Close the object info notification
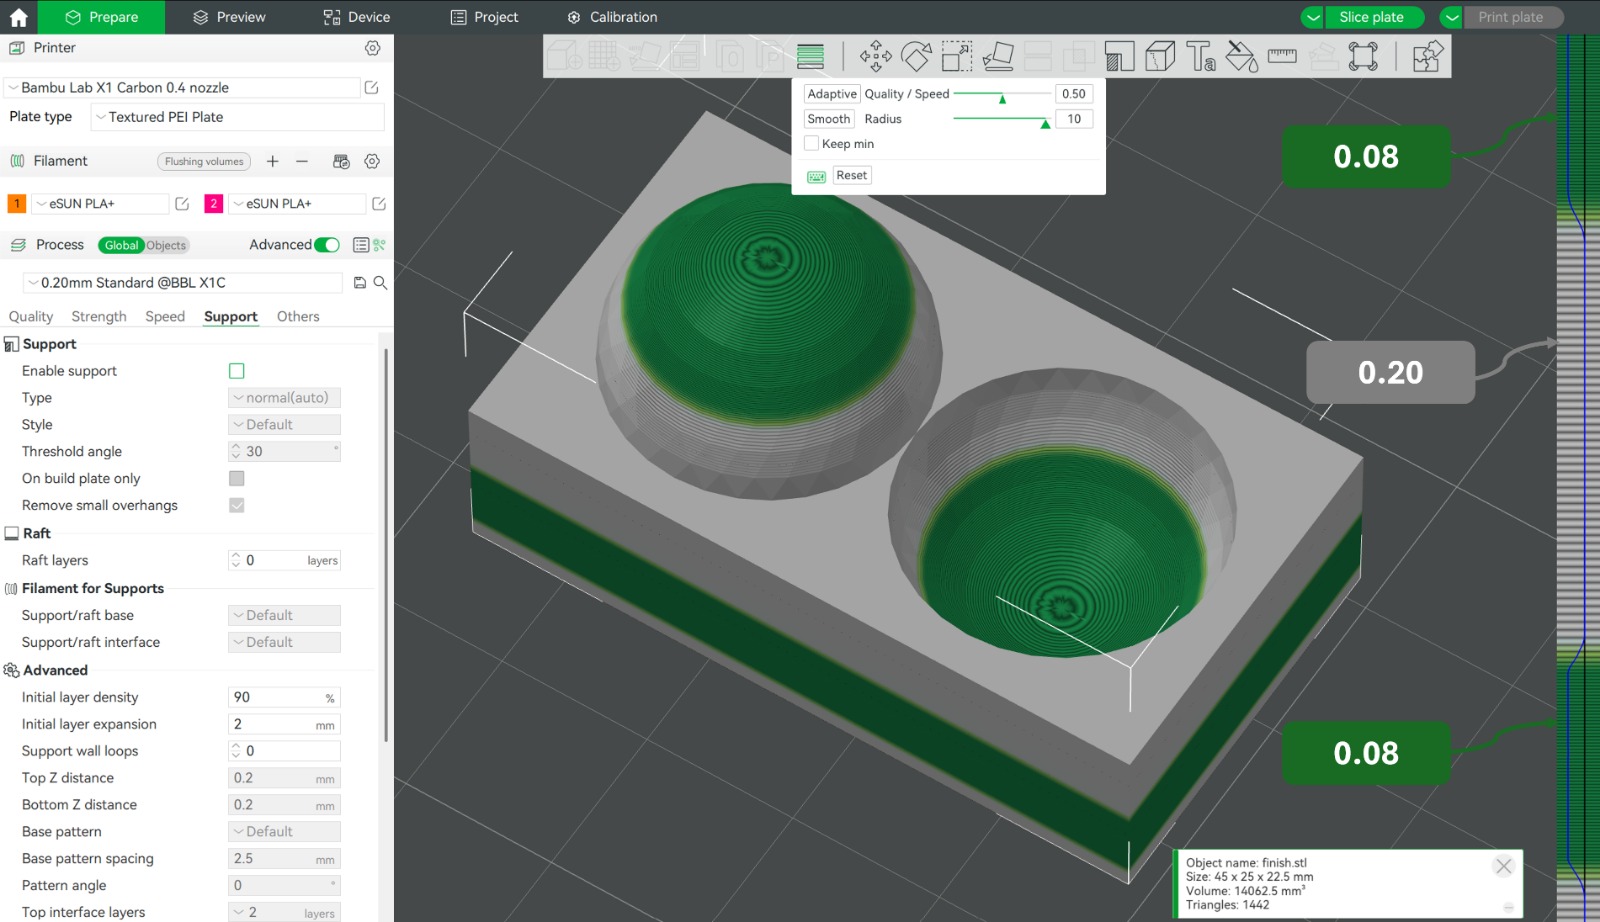 pos(1503,866)
